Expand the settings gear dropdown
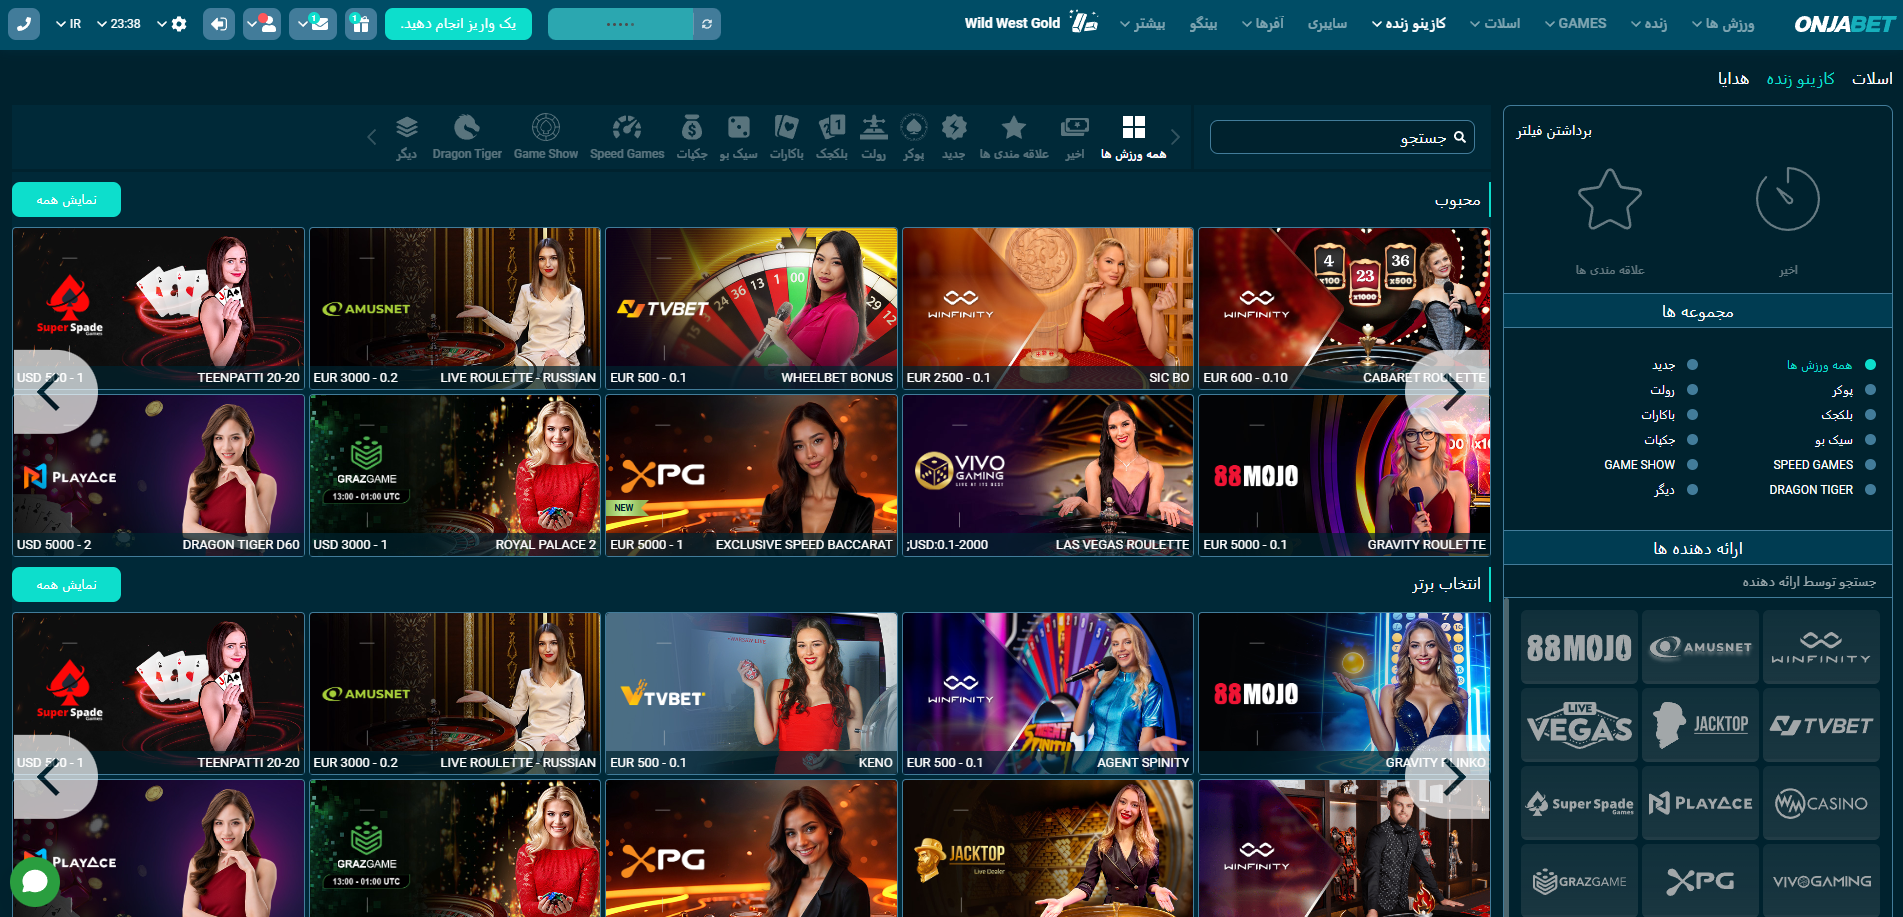 coord(172,24)
